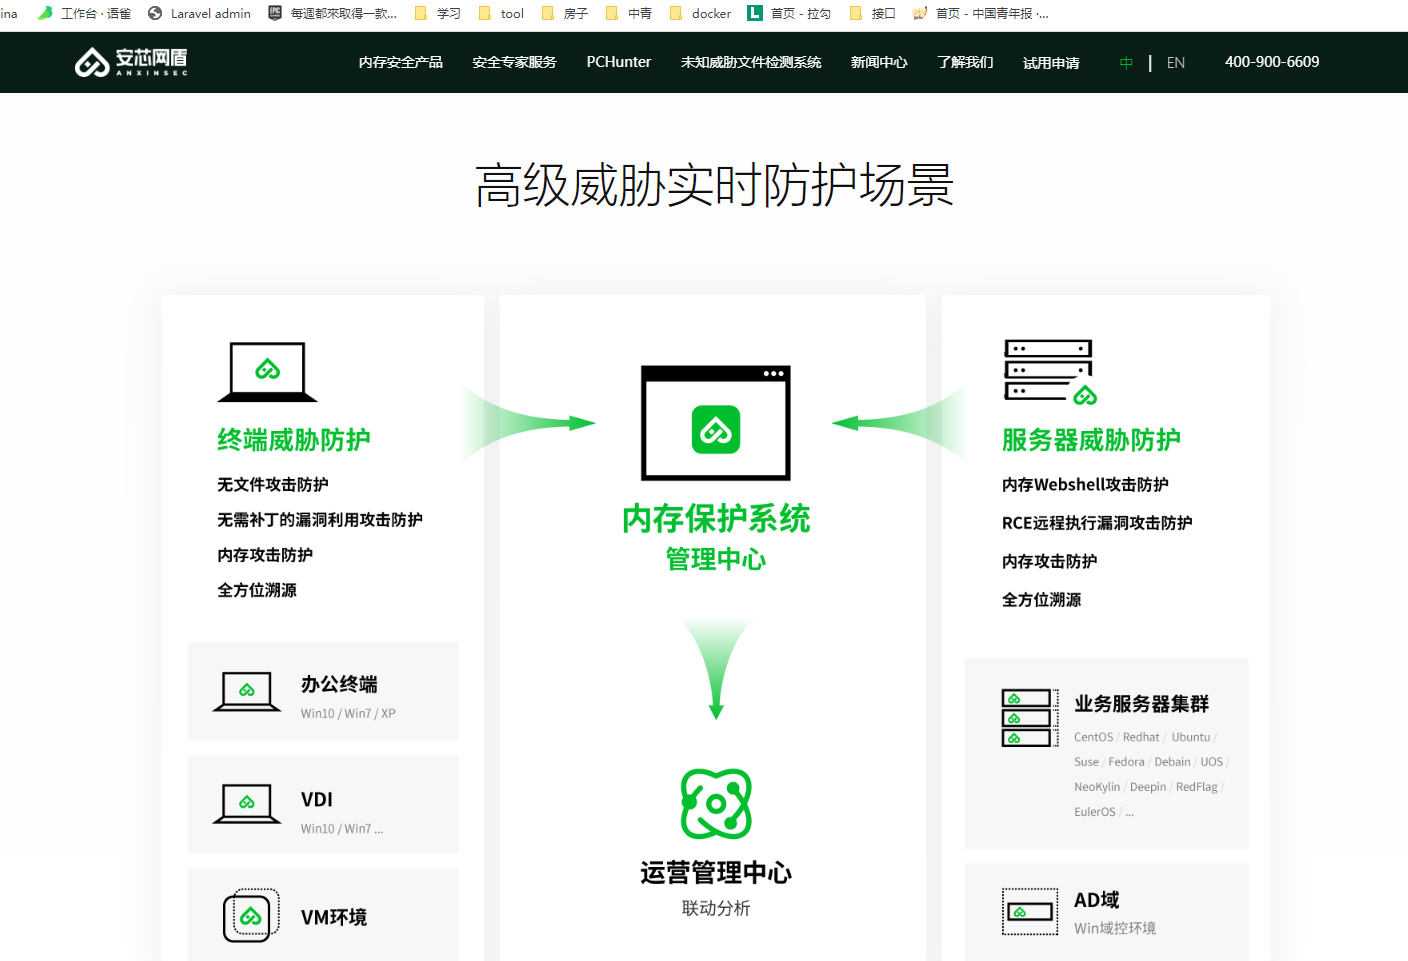Image resolution: width=1408 pixels, height=961 pixels.
Task: Click the 运营管理中心 heading
Action: click(716, 873)
